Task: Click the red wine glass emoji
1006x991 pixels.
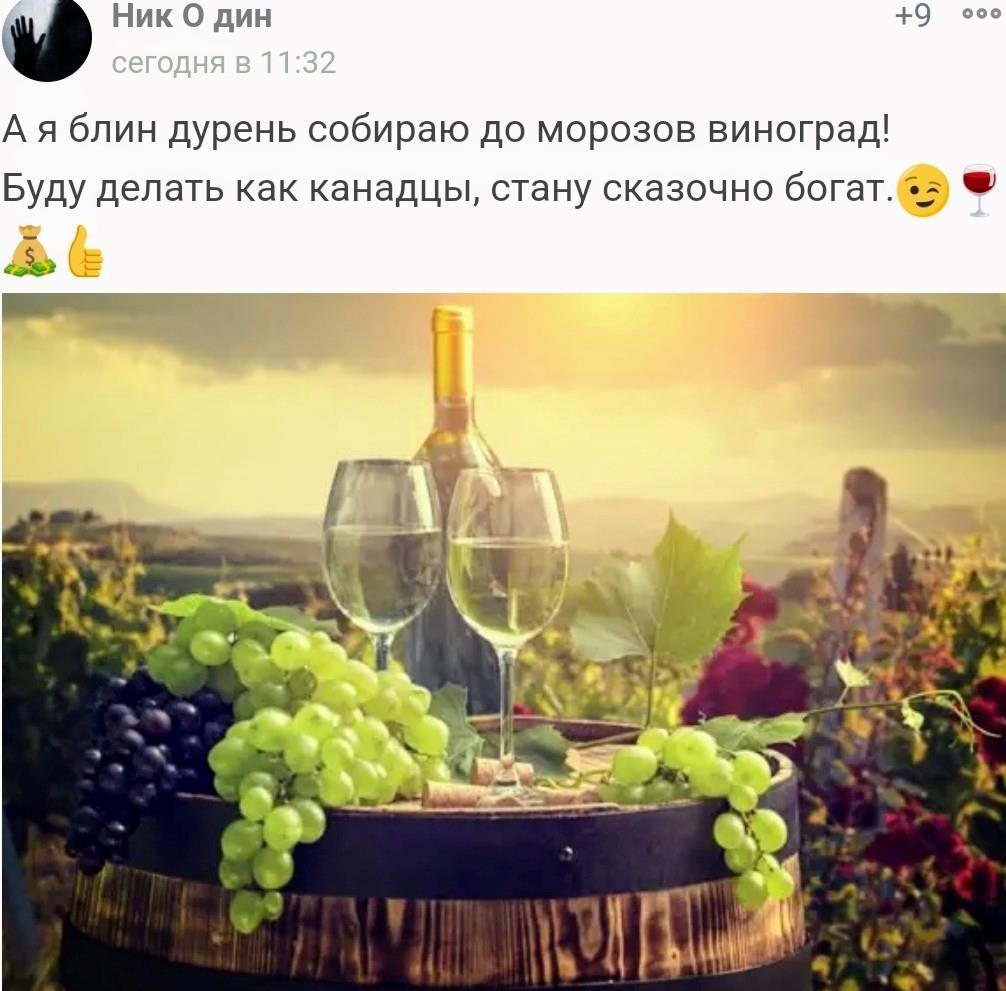Action: 979,190
